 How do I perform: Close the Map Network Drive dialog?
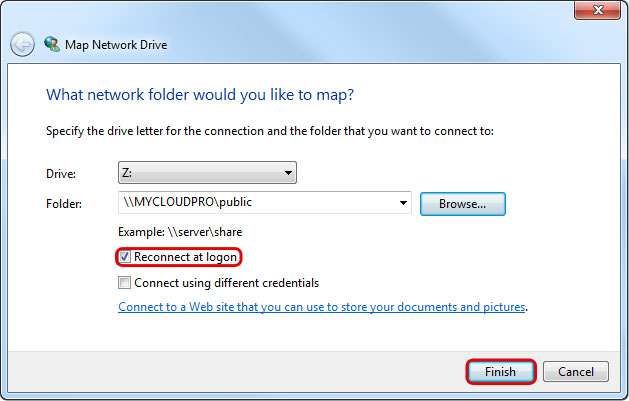(600, 12)
